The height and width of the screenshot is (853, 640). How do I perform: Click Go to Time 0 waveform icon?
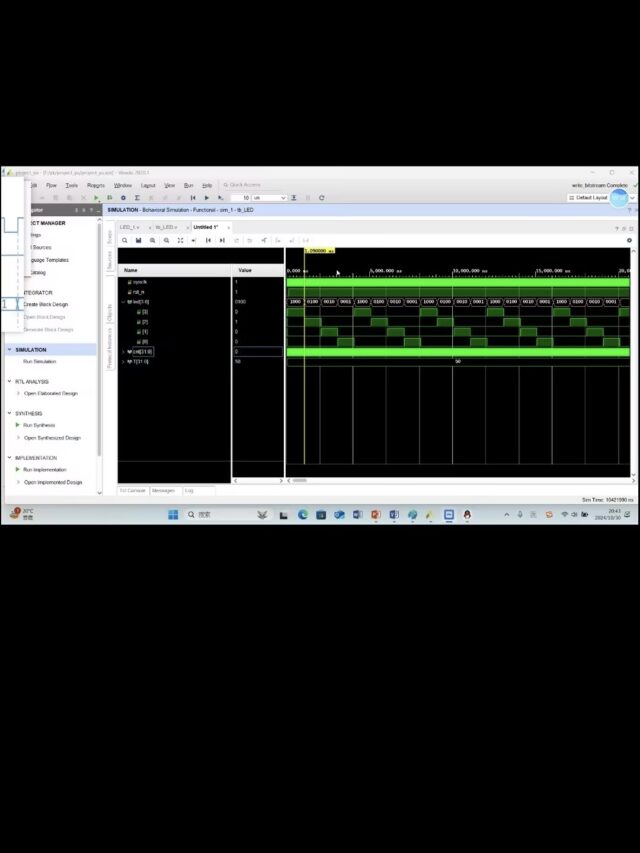tap(208, 240)
